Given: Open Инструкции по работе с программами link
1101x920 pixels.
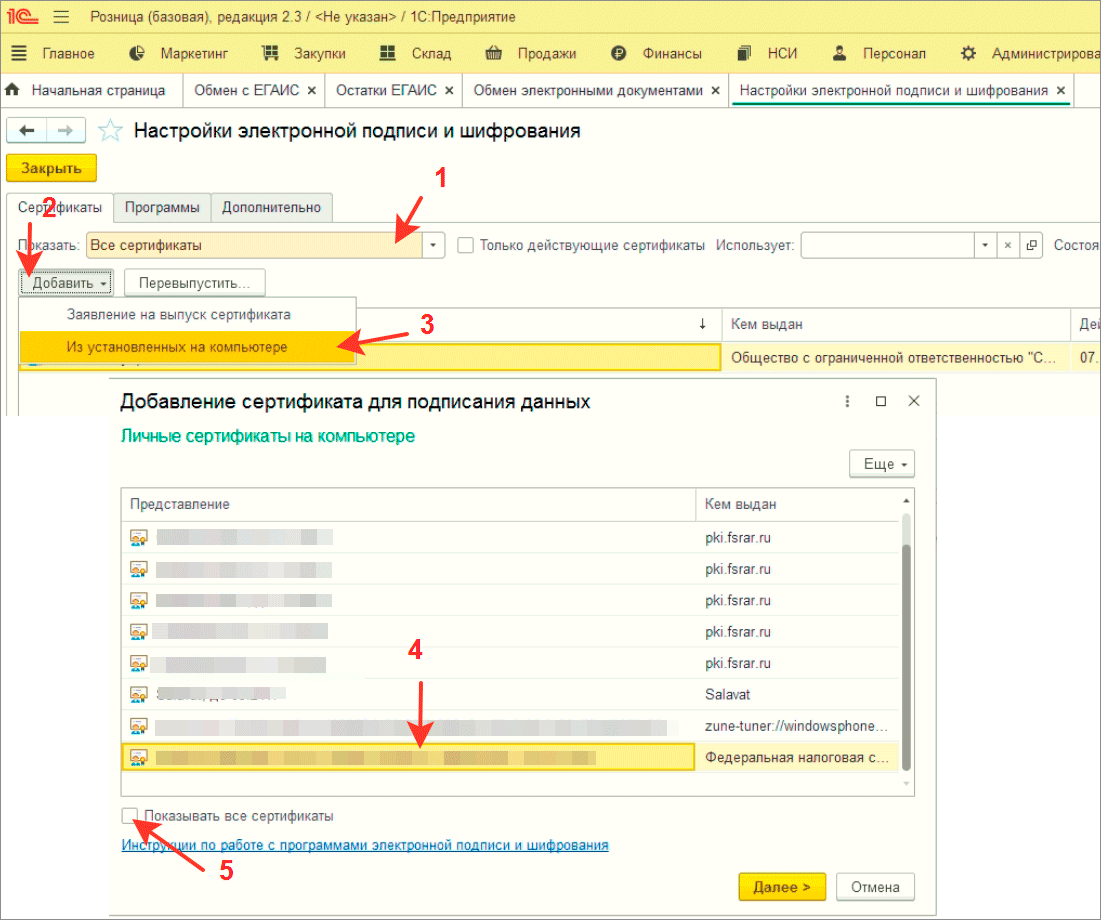Looking at the screenshot, I should [x=364, y=846].
